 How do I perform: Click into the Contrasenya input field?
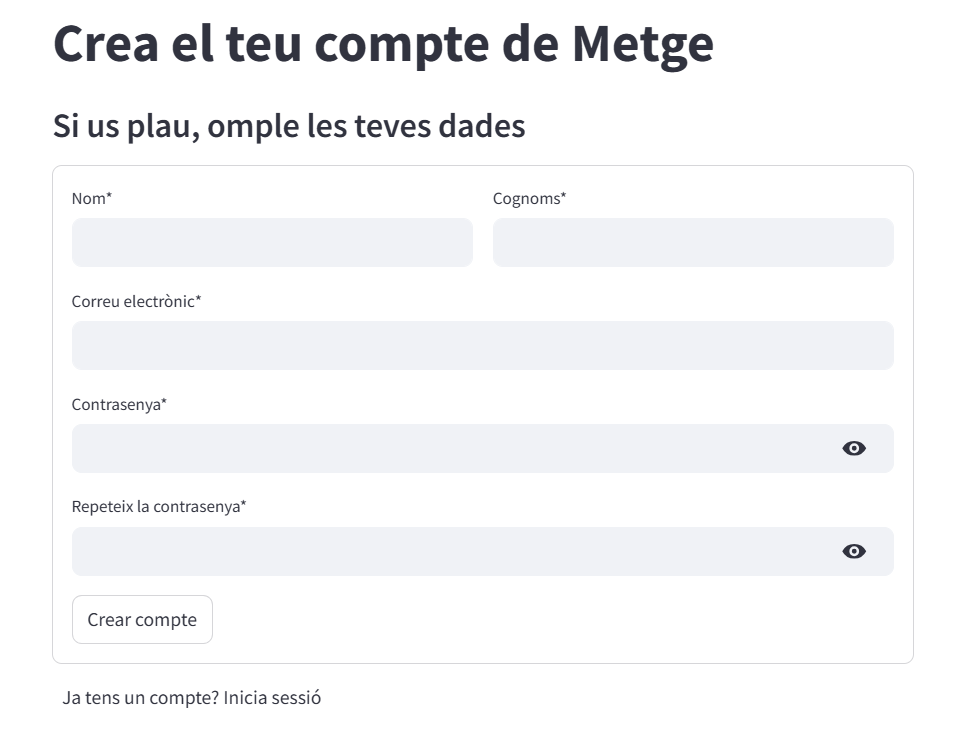click(450, 449)
